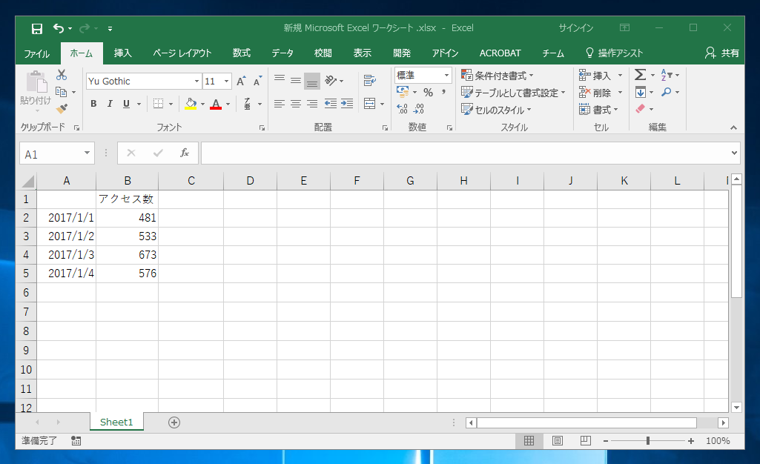
Task: Align cell text to the left
Action: (279, 103)
